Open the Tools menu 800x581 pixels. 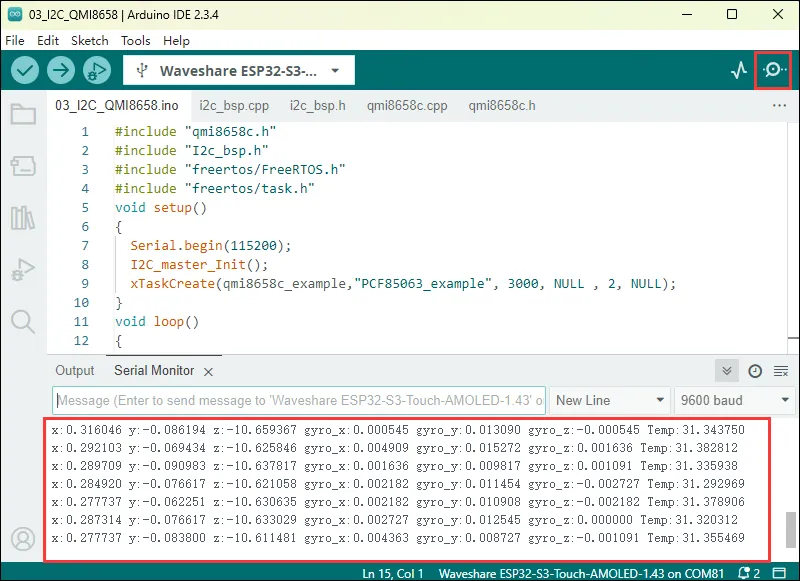(x=135, y=41)
